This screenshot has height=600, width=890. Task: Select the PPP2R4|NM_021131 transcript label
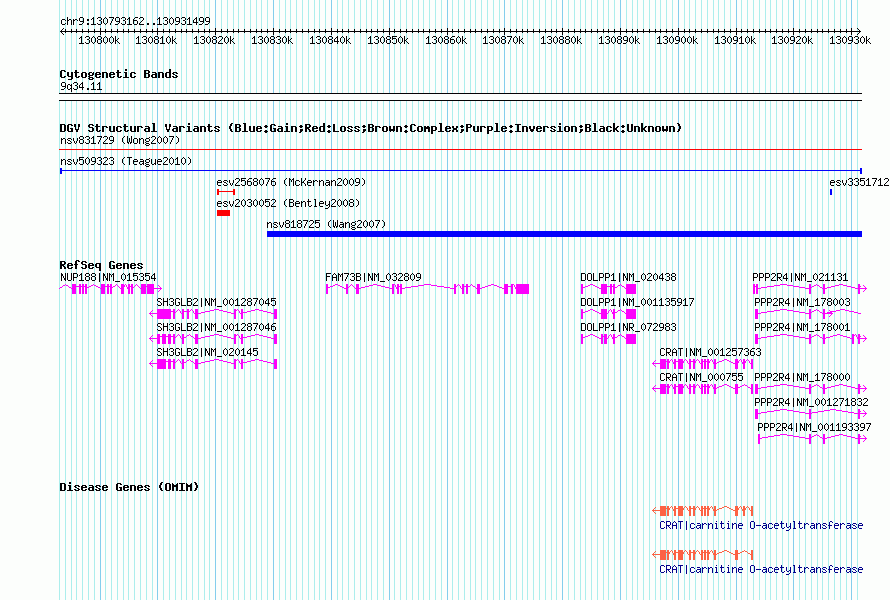pos(800,277)
